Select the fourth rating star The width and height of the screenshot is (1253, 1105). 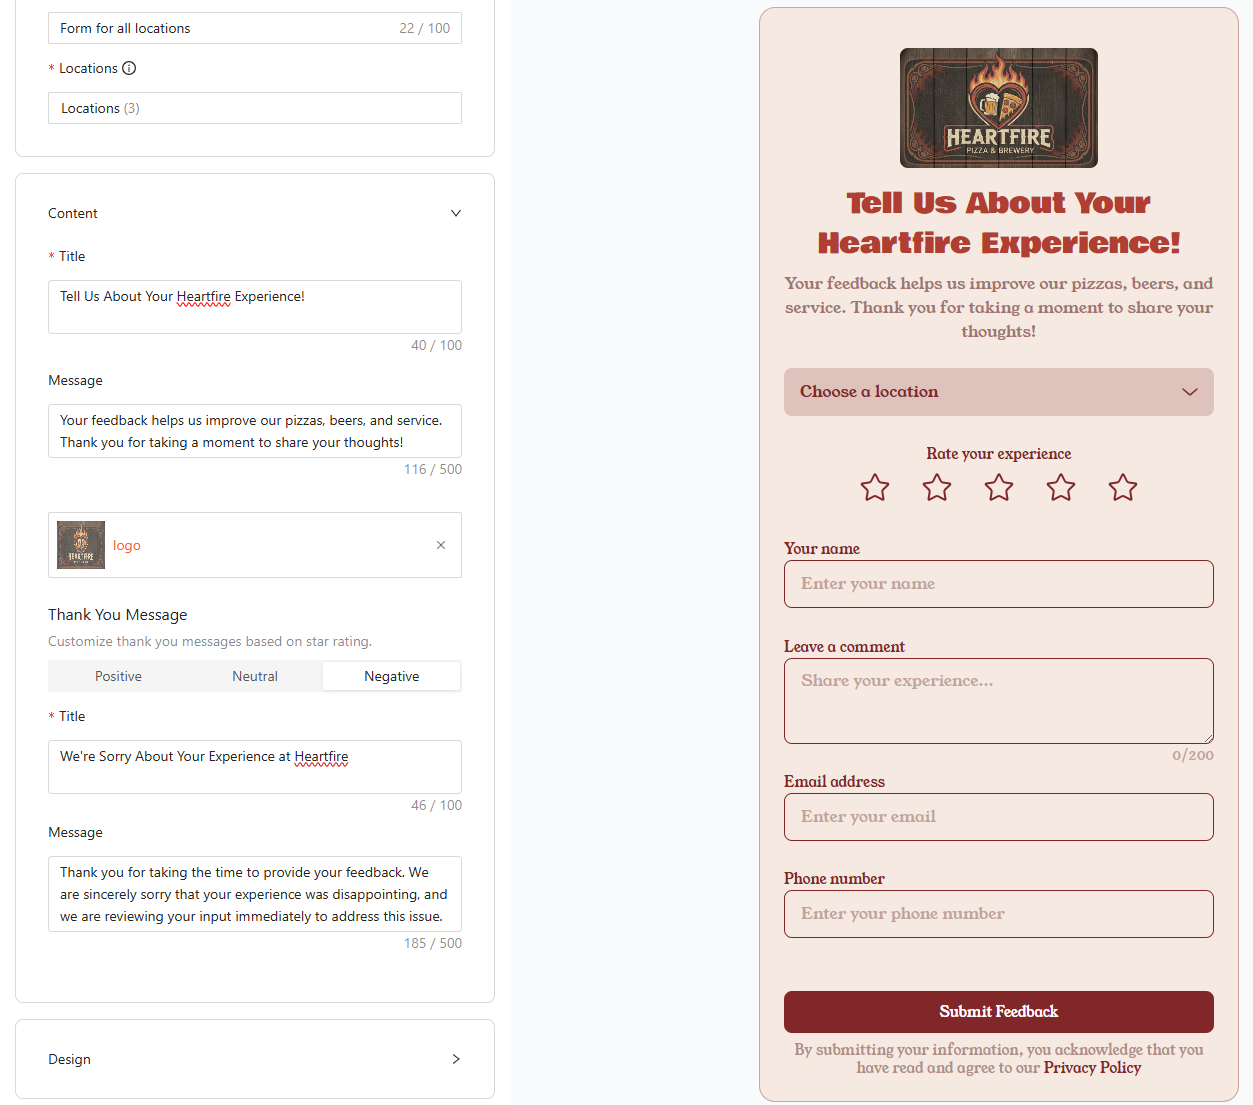[1061, 487]
